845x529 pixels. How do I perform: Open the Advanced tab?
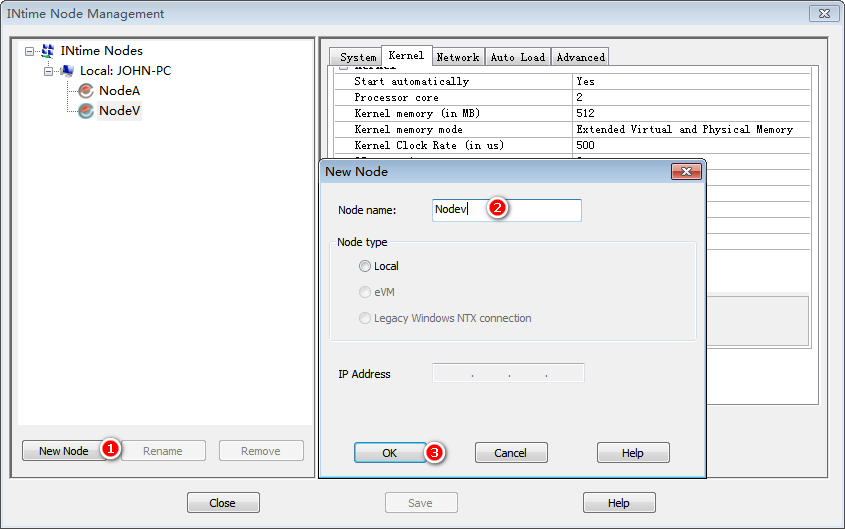point(580,57)
